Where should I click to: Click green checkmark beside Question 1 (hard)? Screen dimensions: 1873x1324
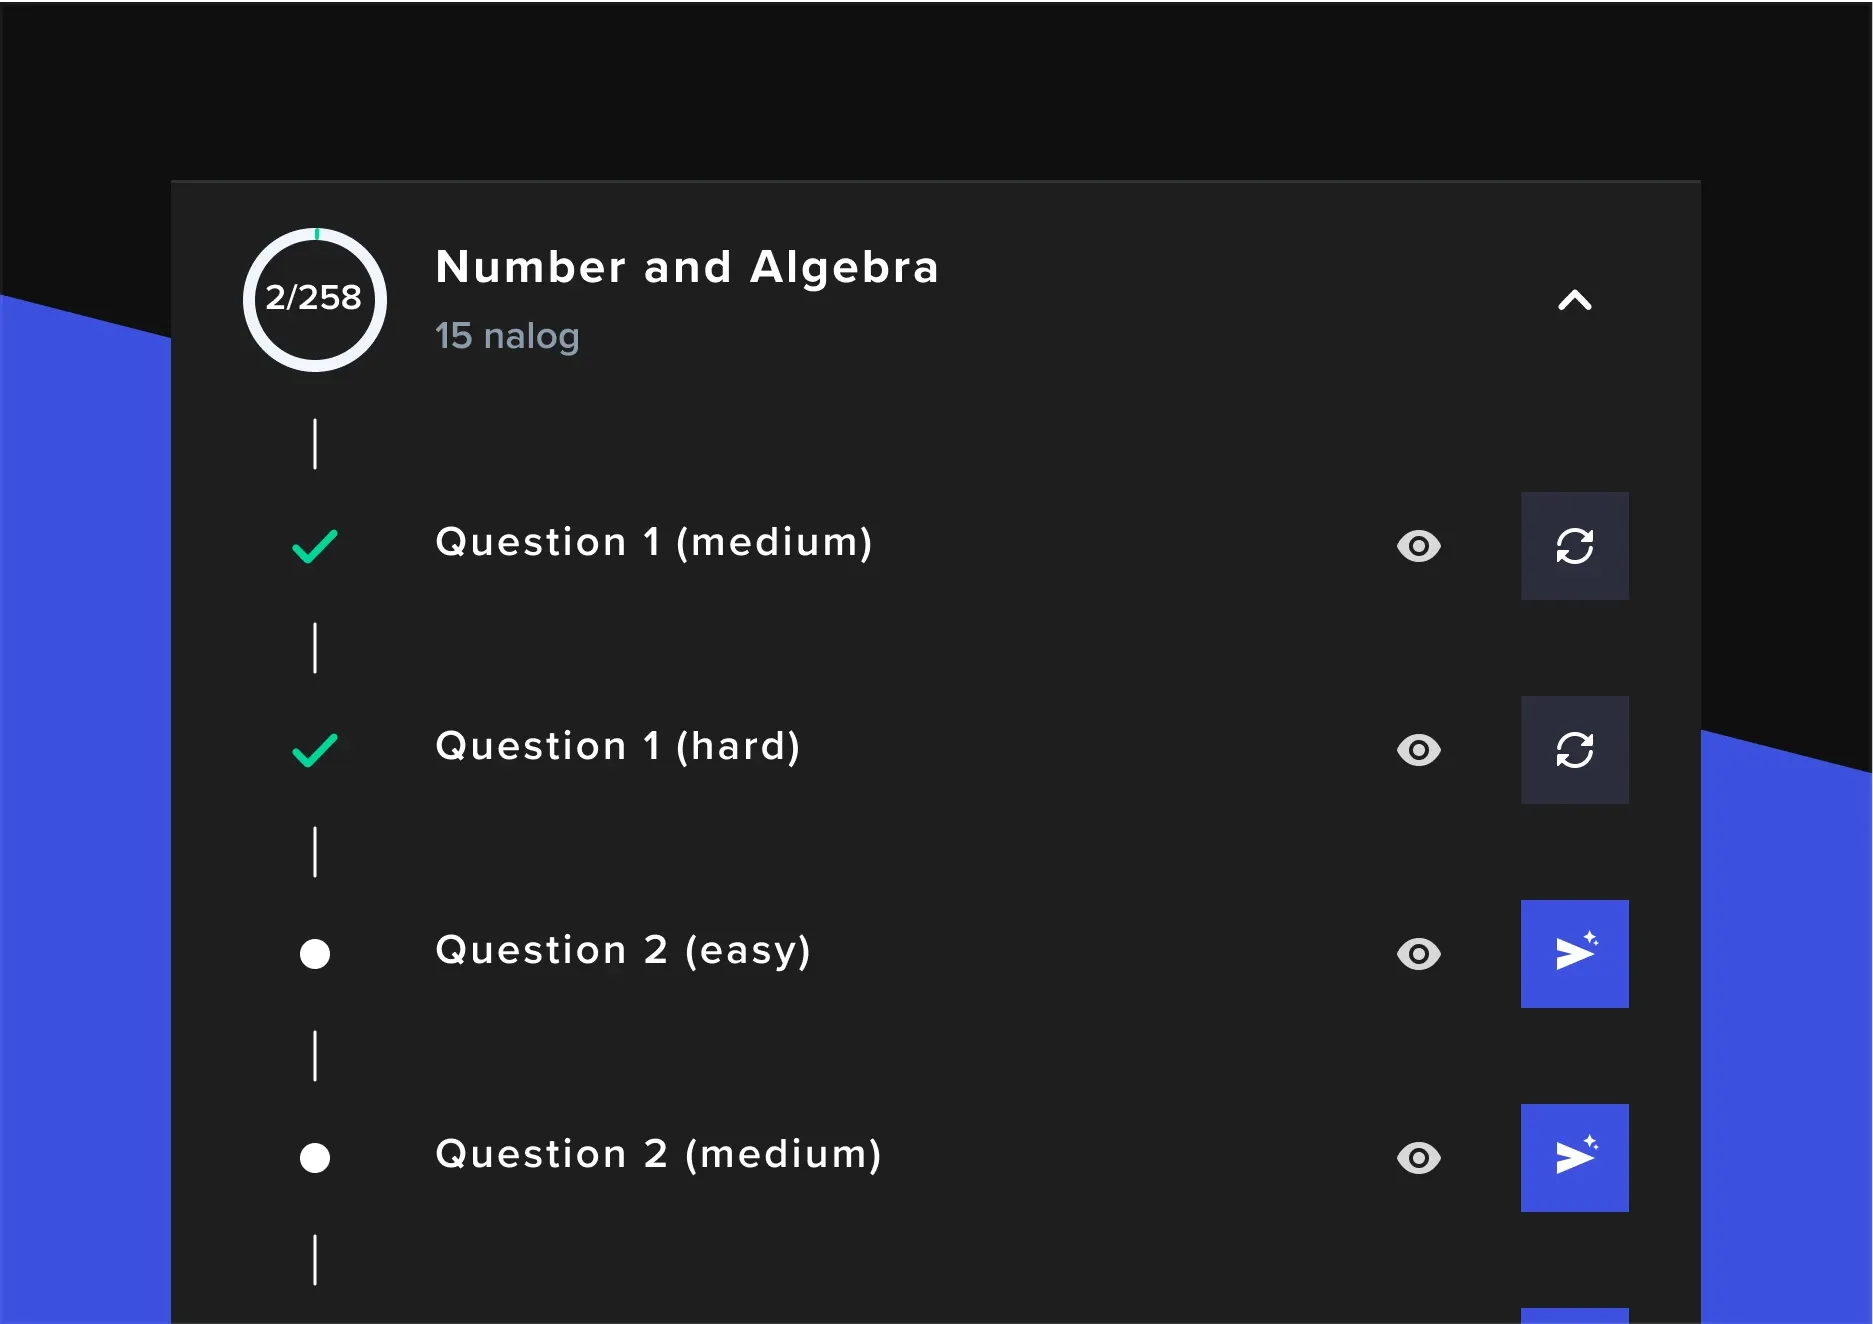[315, 750]
